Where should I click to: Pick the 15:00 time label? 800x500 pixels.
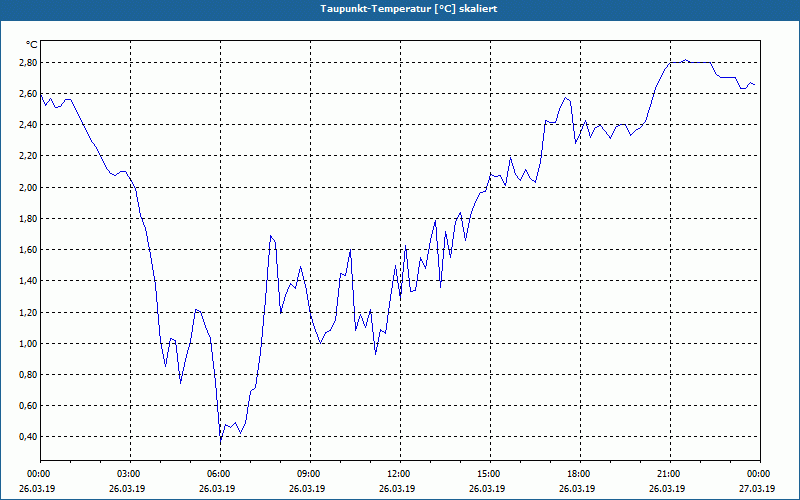[489, 474]
